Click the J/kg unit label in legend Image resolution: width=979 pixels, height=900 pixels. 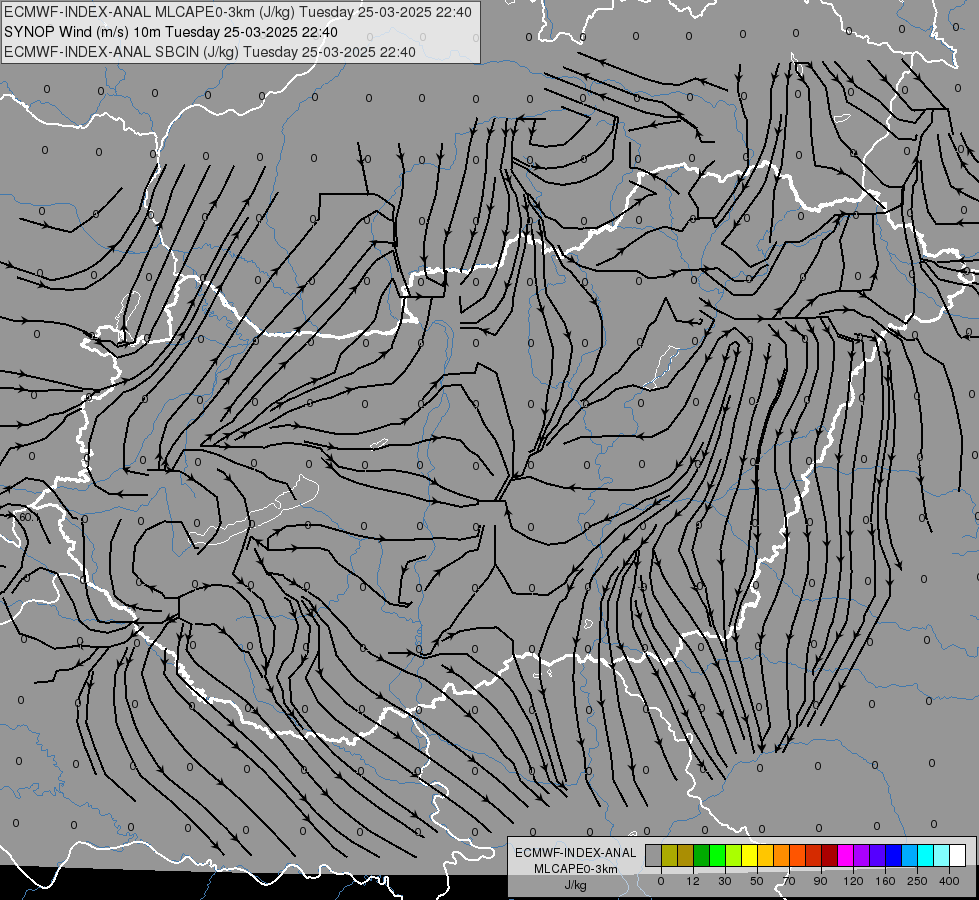pos(575,885)
